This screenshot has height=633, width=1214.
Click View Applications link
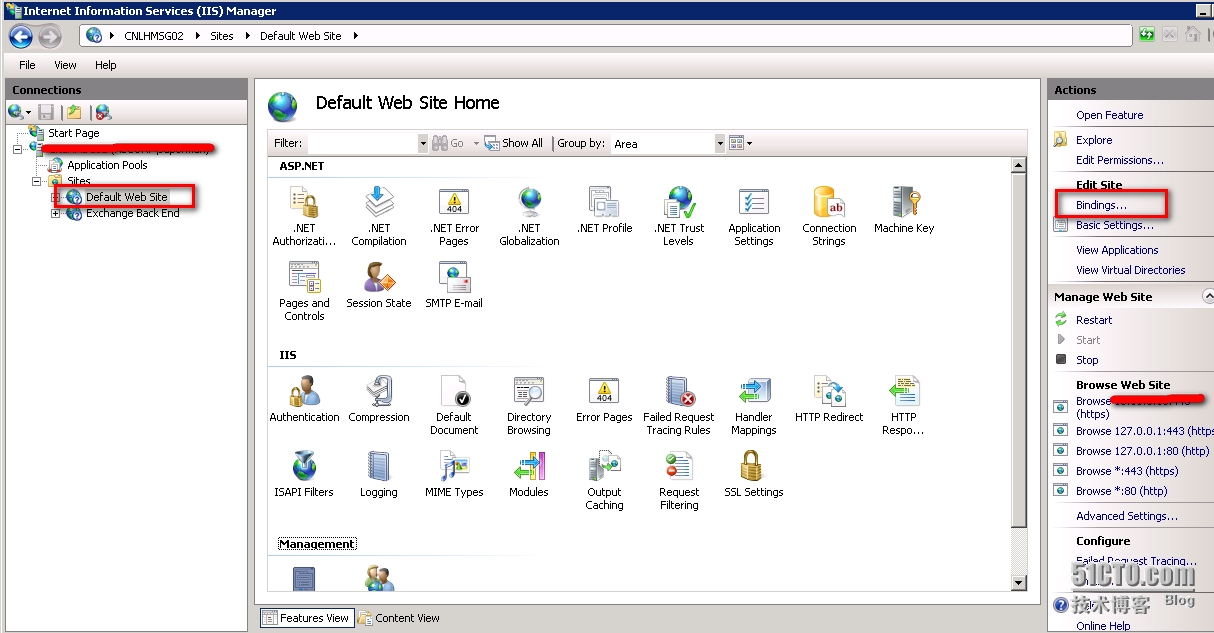pos(1117,250)
